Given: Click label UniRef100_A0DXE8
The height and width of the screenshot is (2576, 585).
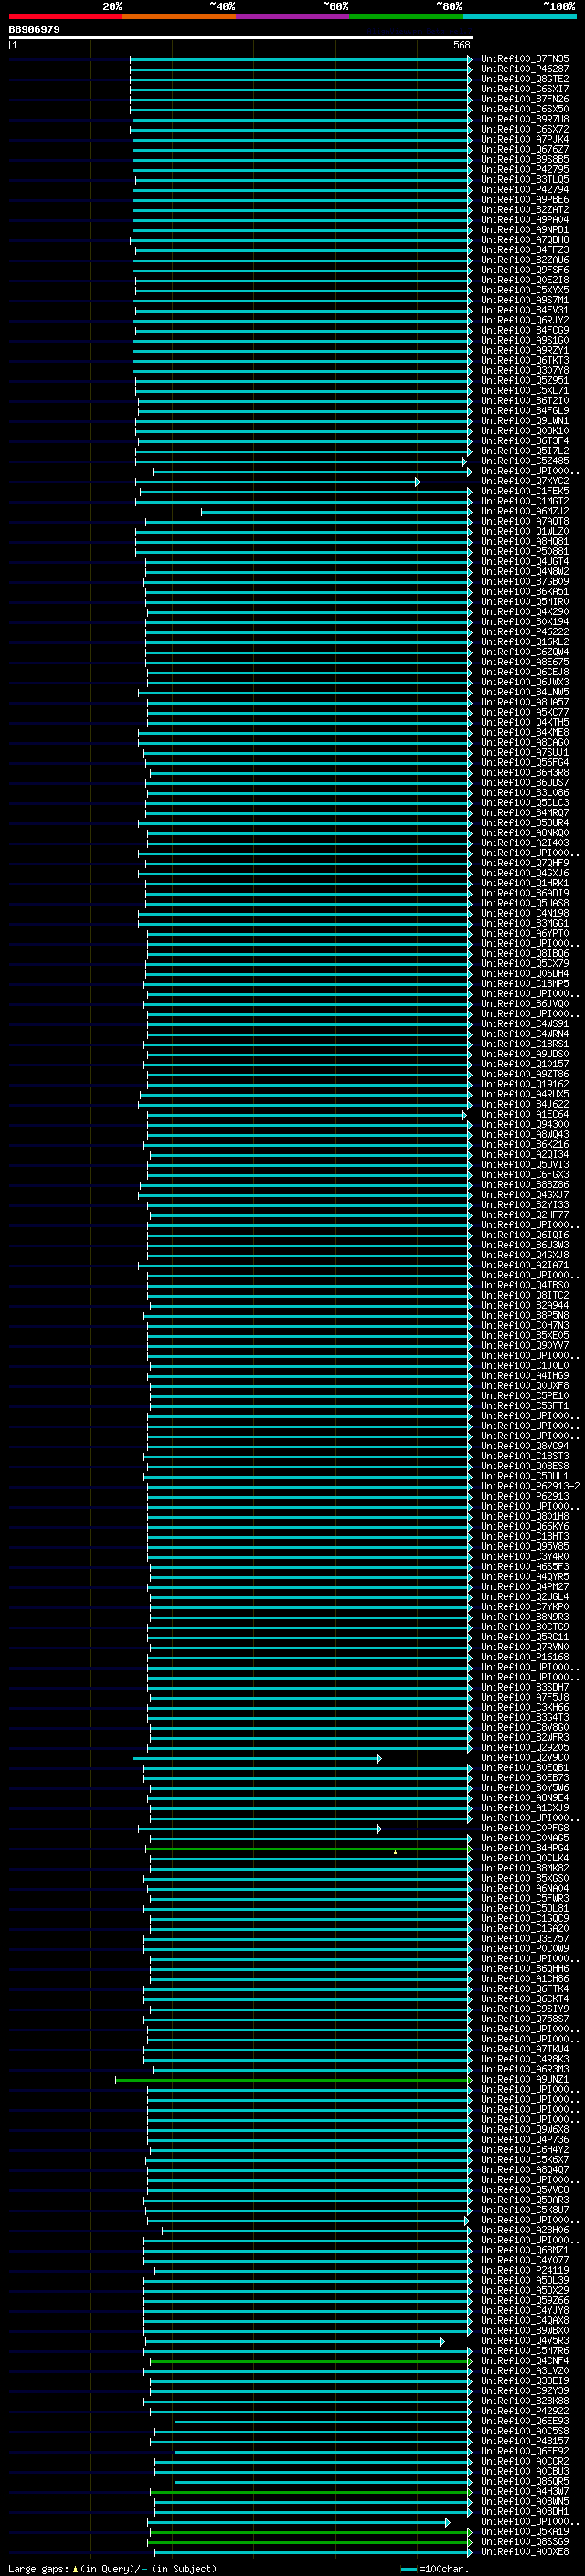Looking at the screenshot, I should pos(525,2551).
